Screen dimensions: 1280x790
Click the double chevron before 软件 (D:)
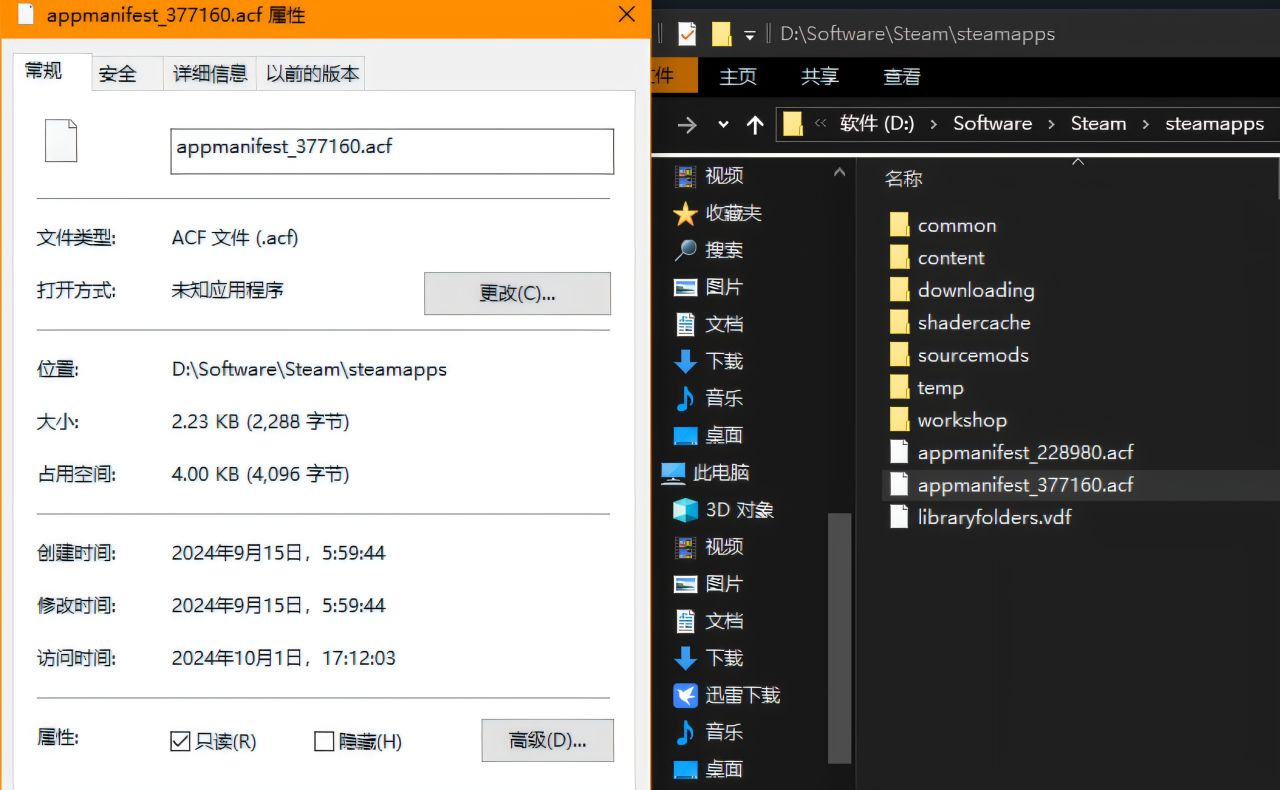point(821,124)
